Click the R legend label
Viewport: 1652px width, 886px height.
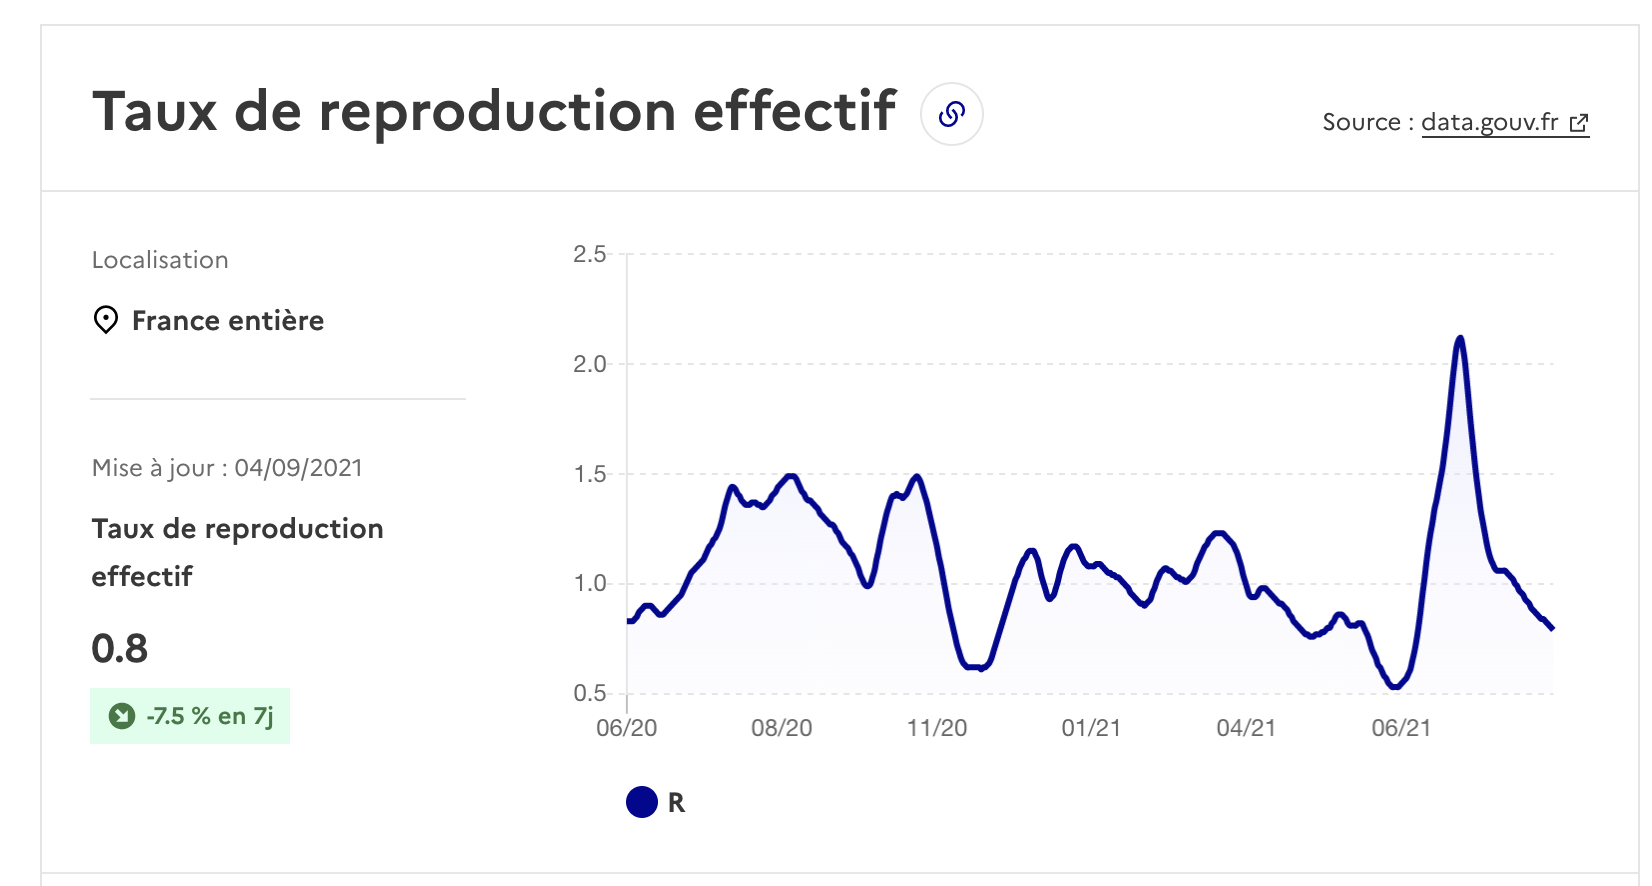click(x=676, y=803)
